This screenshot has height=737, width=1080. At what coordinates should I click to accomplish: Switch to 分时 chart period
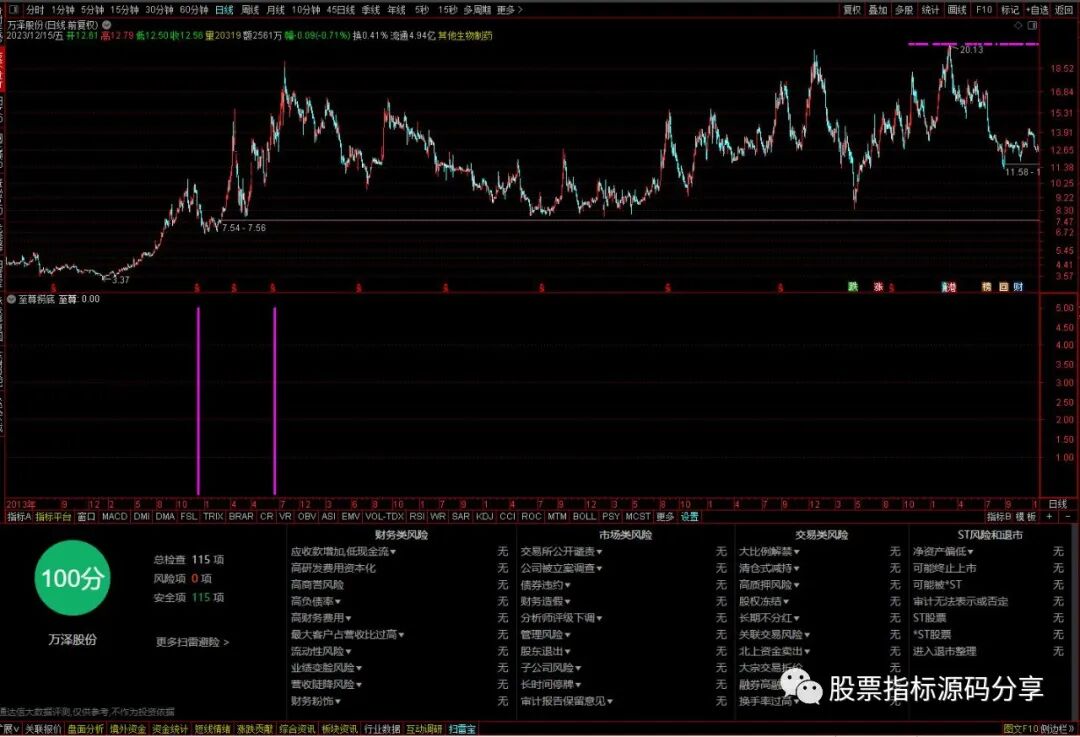pyautogui.click(x=35, y=10)
